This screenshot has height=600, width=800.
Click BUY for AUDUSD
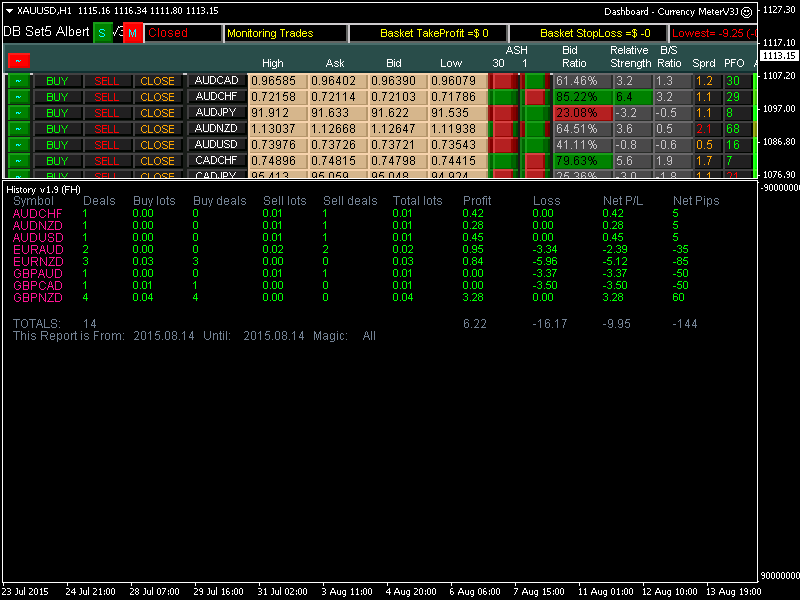(57, 145)
